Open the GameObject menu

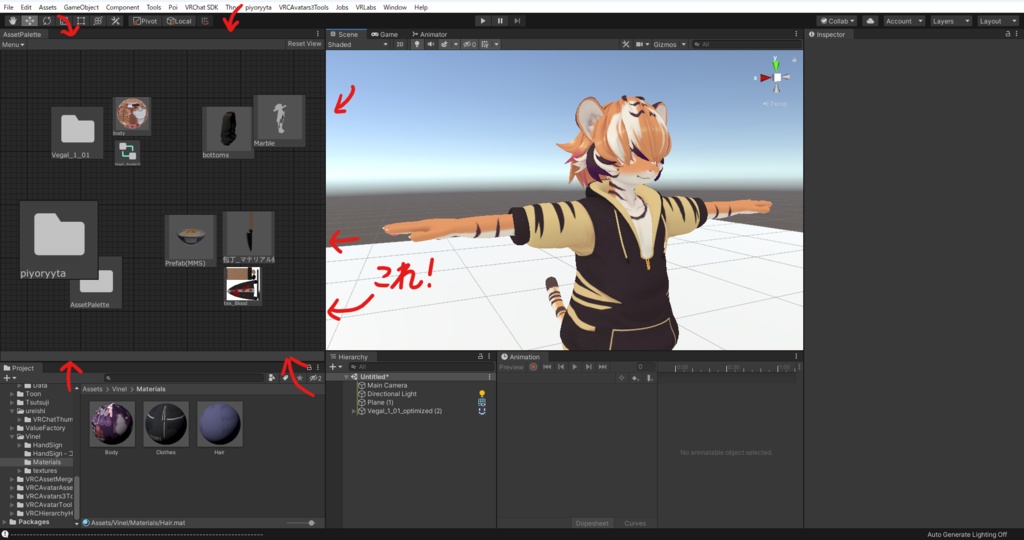(81, 7)
